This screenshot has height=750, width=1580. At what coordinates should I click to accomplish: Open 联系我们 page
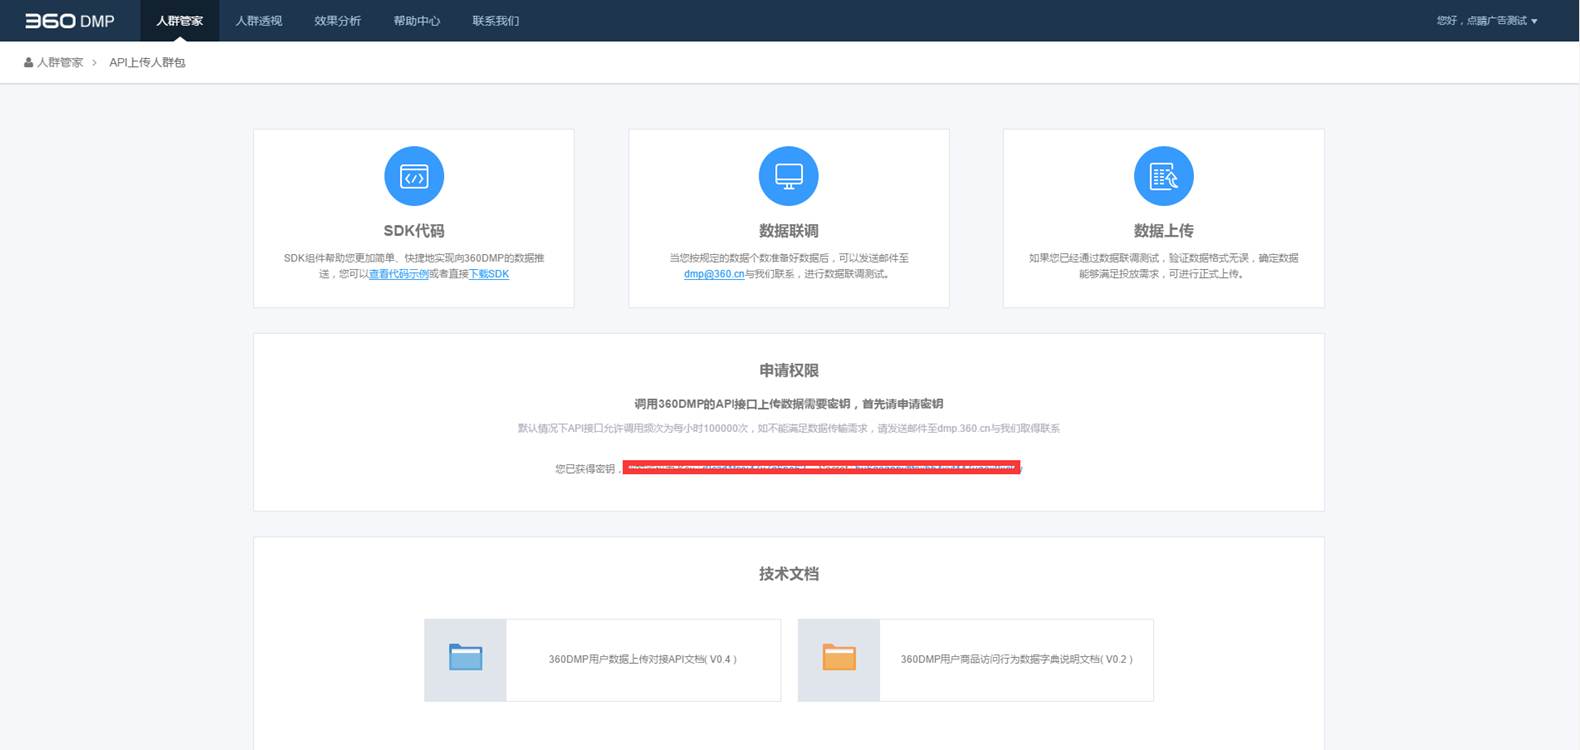click(x=495, y=20)
